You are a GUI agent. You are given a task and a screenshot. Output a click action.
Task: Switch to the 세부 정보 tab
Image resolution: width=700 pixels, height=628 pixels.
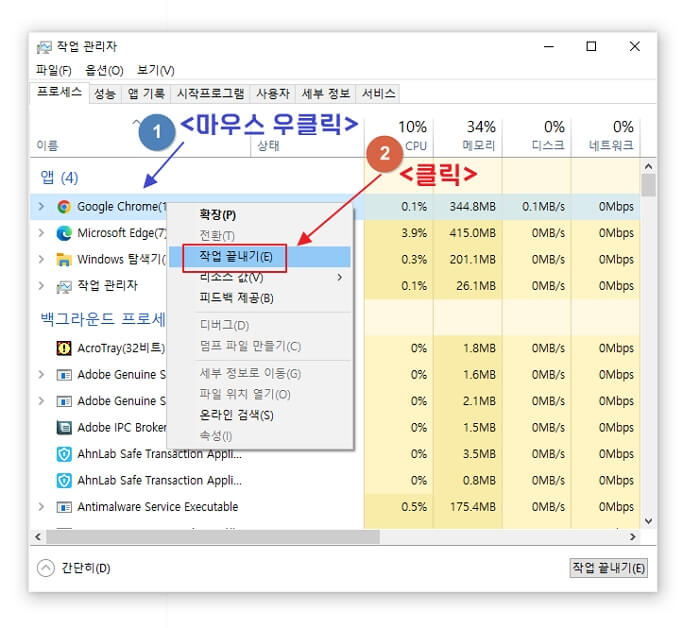(325, 94)
